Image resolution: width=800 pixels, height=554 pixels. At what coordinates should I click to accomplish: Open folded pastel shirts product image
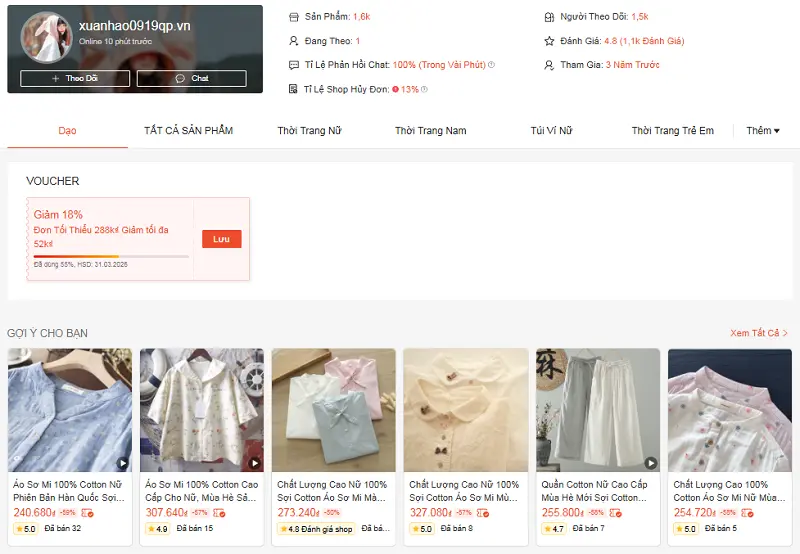point(334,410)
